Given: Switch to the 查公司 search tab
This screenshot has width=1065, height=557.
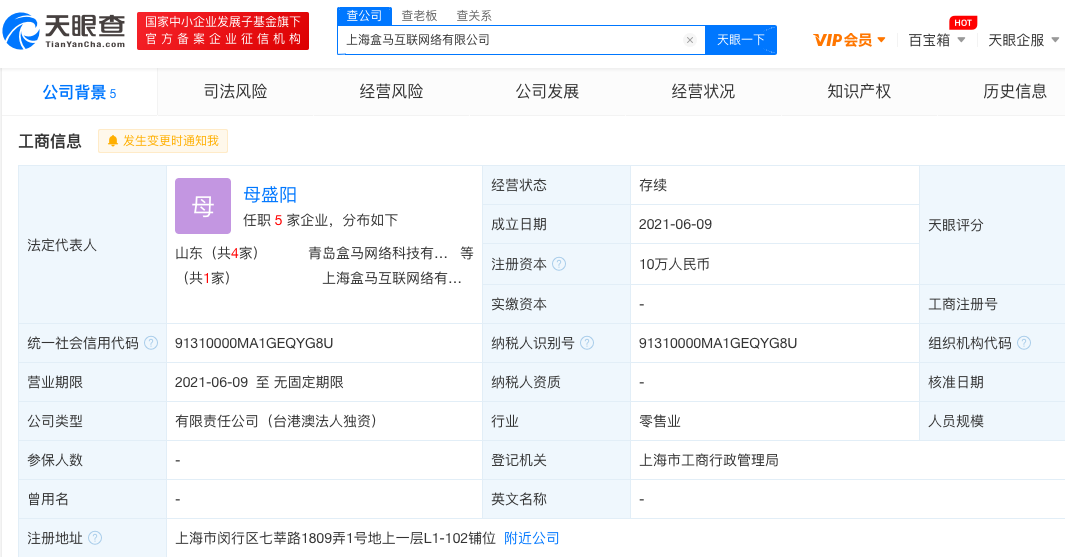Looking at the screenshot, I should pyautogui.click(x=365, y=16).
